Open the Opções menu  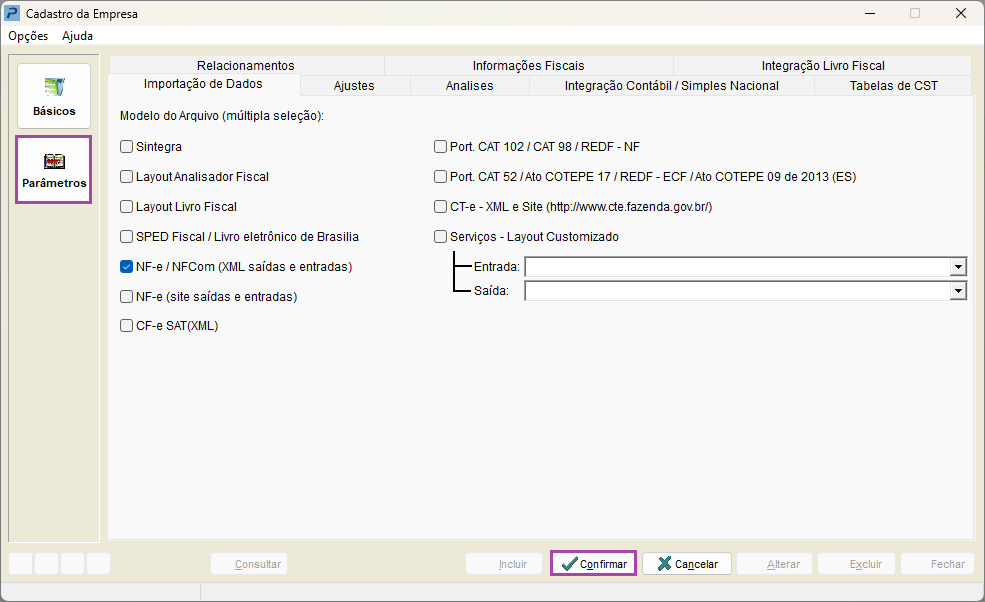28,36
